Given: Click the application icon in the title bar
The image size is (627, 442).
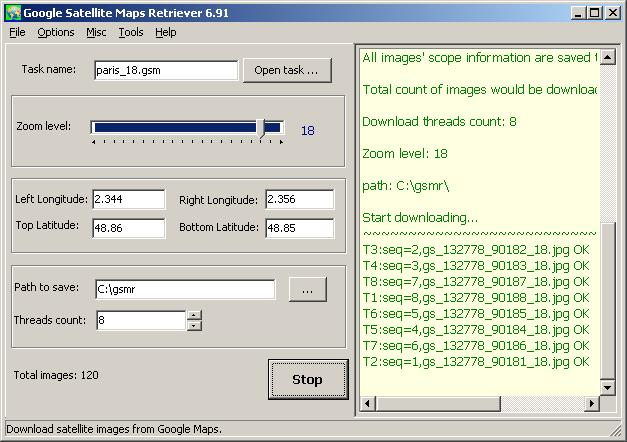Looking at the screenshot, I should point(13,13).
